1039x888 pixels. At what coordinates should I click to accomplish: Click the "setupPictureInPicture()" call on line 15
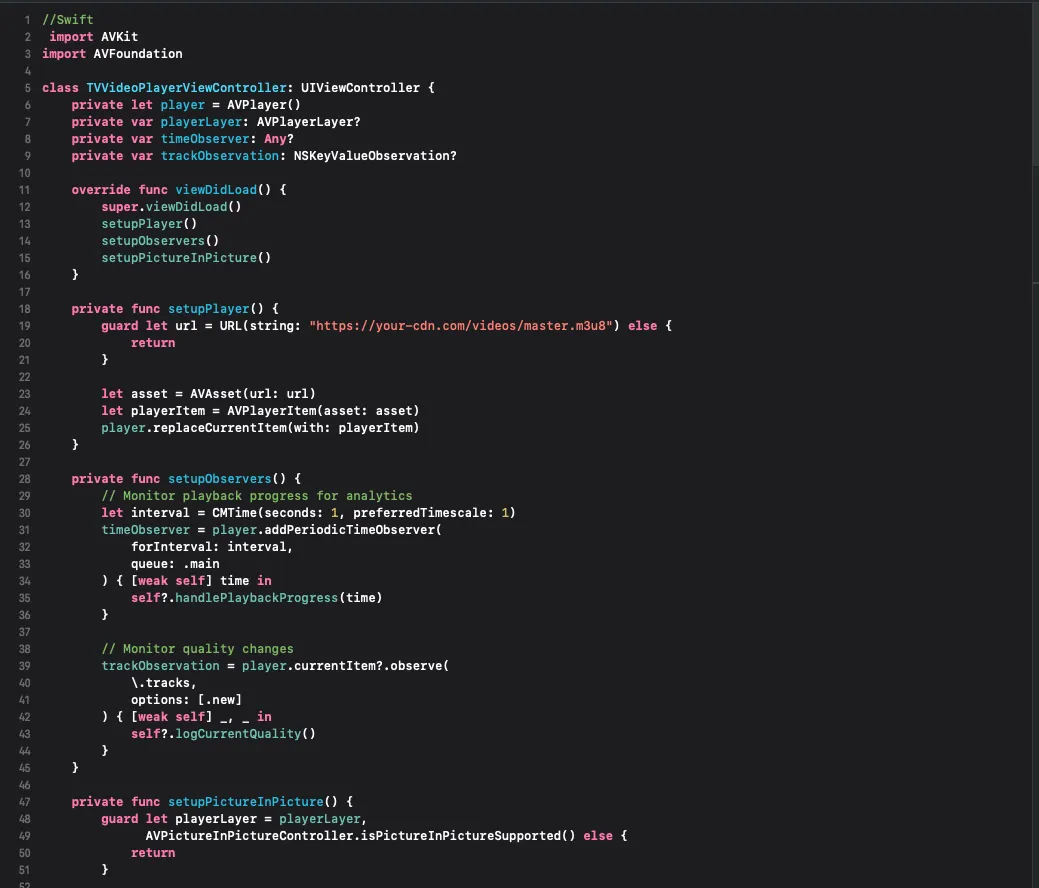(186, 258)
